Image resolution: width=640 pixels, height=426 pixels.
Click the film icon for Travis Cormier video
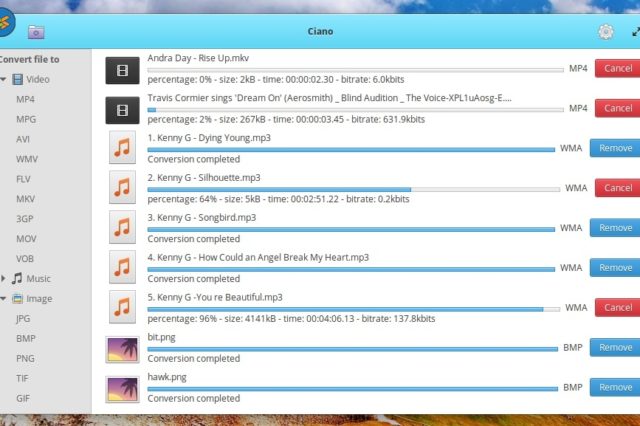coord(122,109)
